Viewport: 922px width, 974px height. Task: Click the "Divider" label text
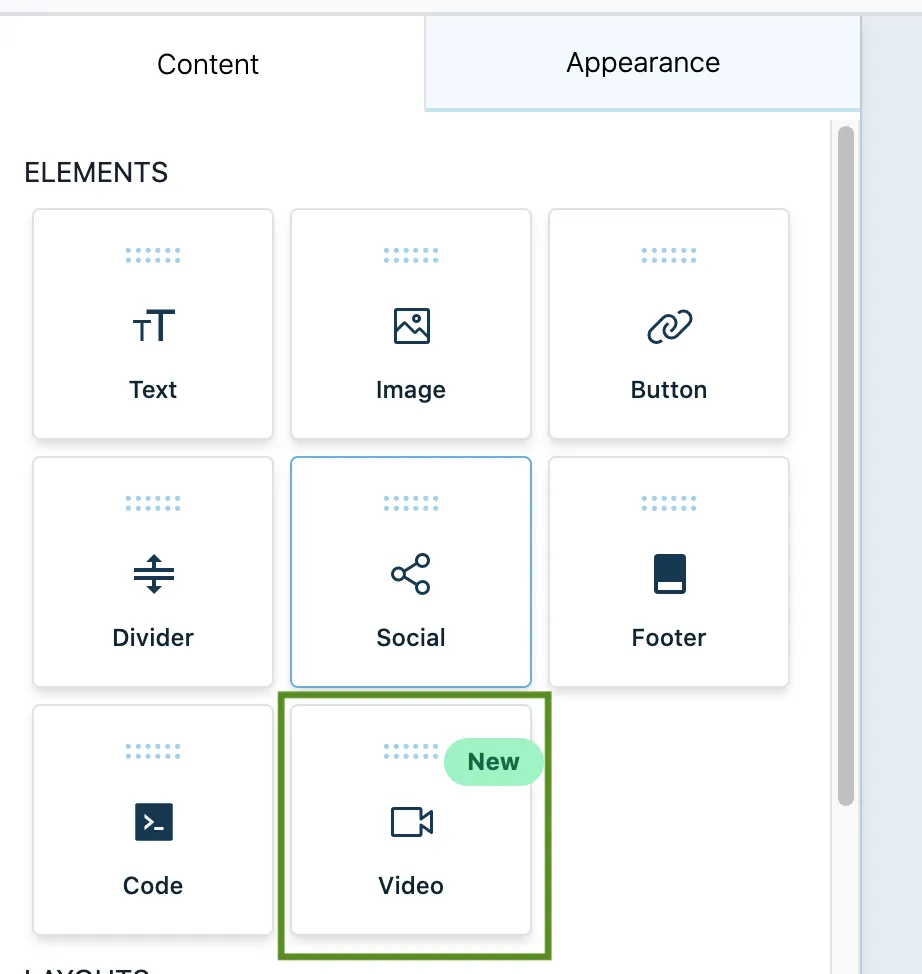(153, 638)
